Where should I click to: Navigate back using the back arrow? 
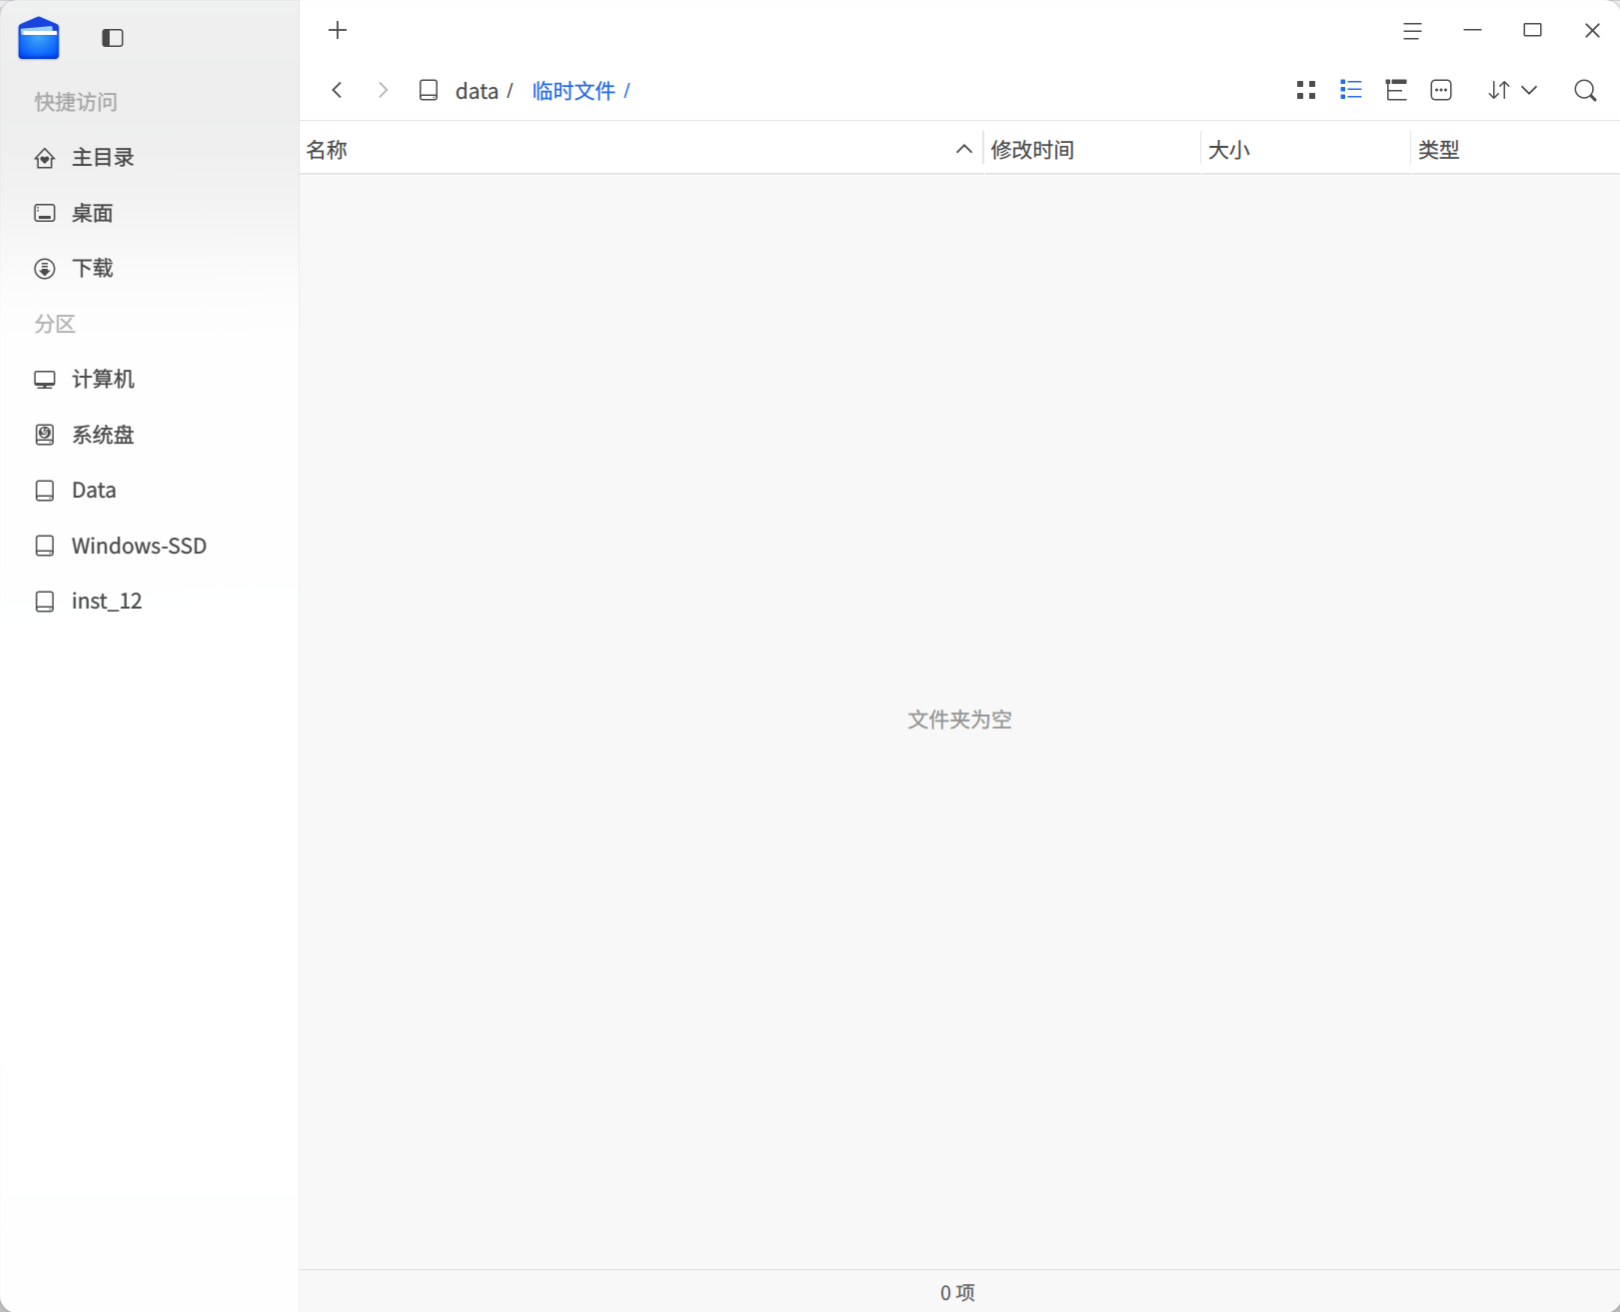click(x=337, y=89)
